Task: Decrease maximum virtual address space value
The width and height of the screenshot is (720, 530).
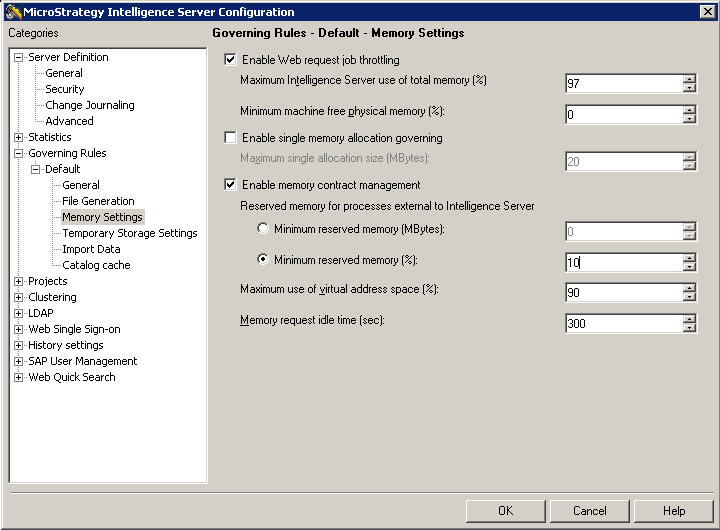Action: [x=689, y=297]
